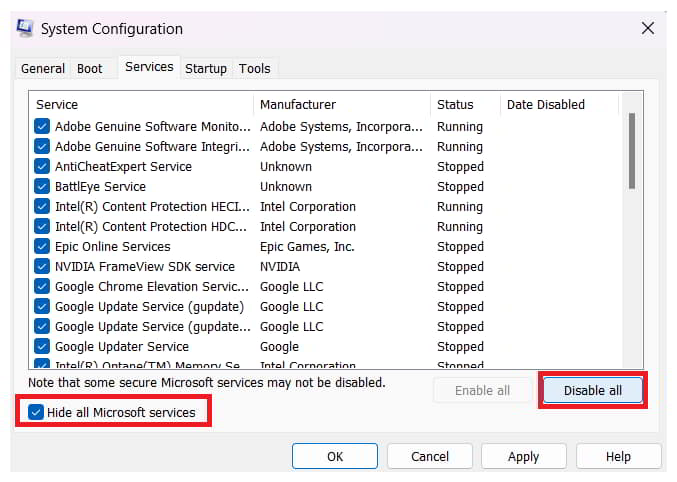Uncheck AntiCheatExpert Service checkbox
This screenshot has height=482, width=677.
(x=42, y=167)
